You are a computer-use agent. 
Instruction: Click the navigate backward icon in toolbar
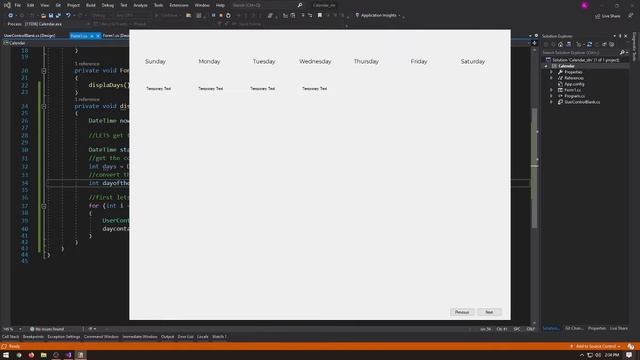coord(10,16)
